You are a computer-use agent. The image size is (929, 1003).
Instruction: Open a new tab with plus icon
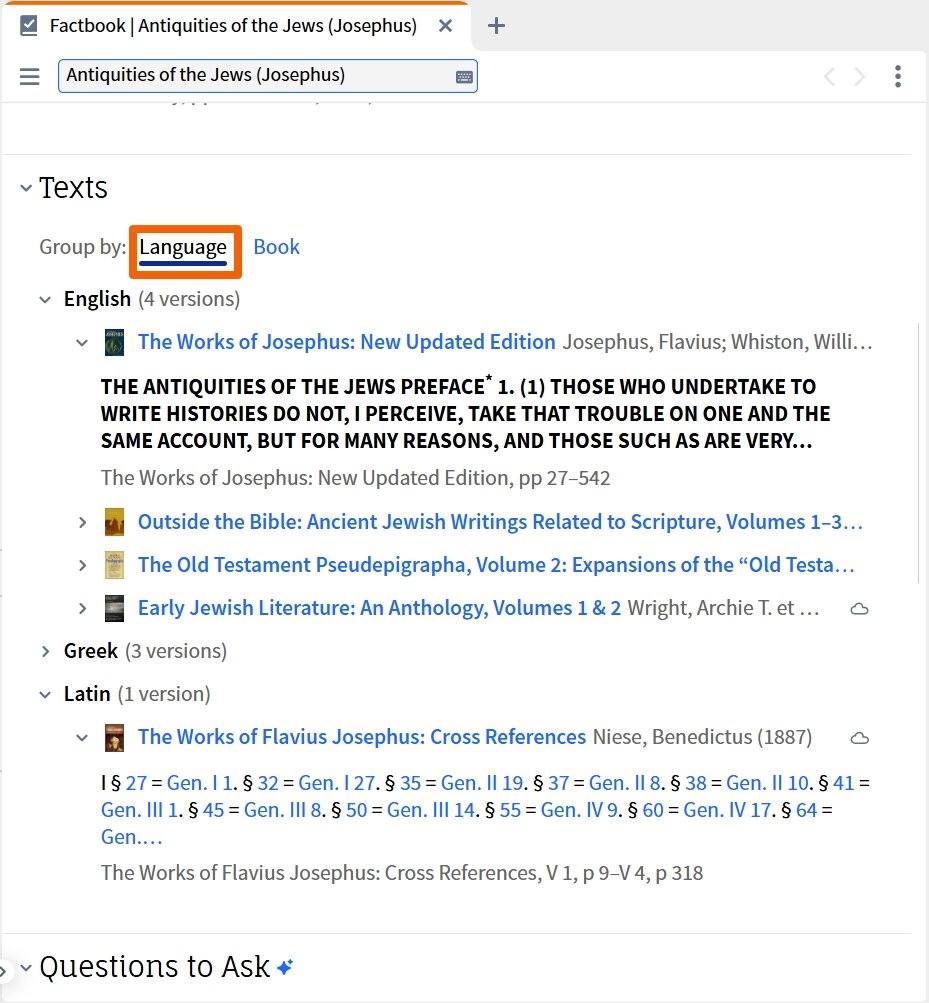click(x=496, y=26)
